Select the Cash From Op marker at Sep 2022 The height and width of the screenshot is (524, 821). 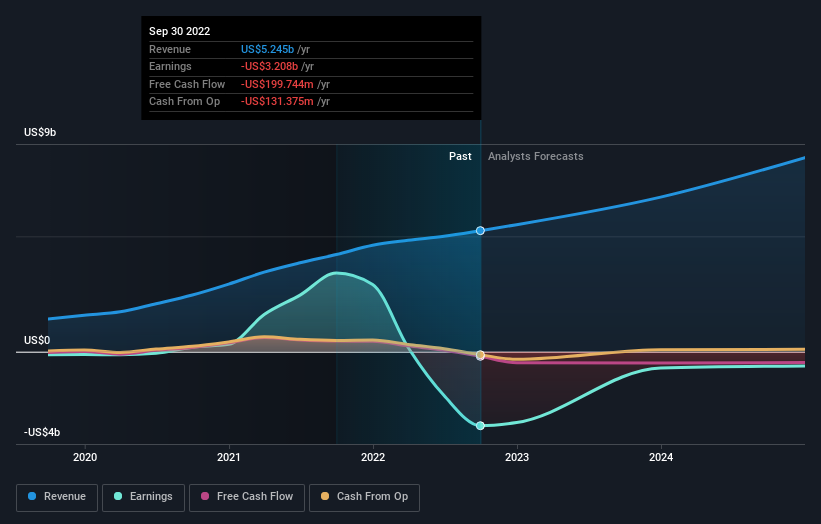(x=480, y=355)
